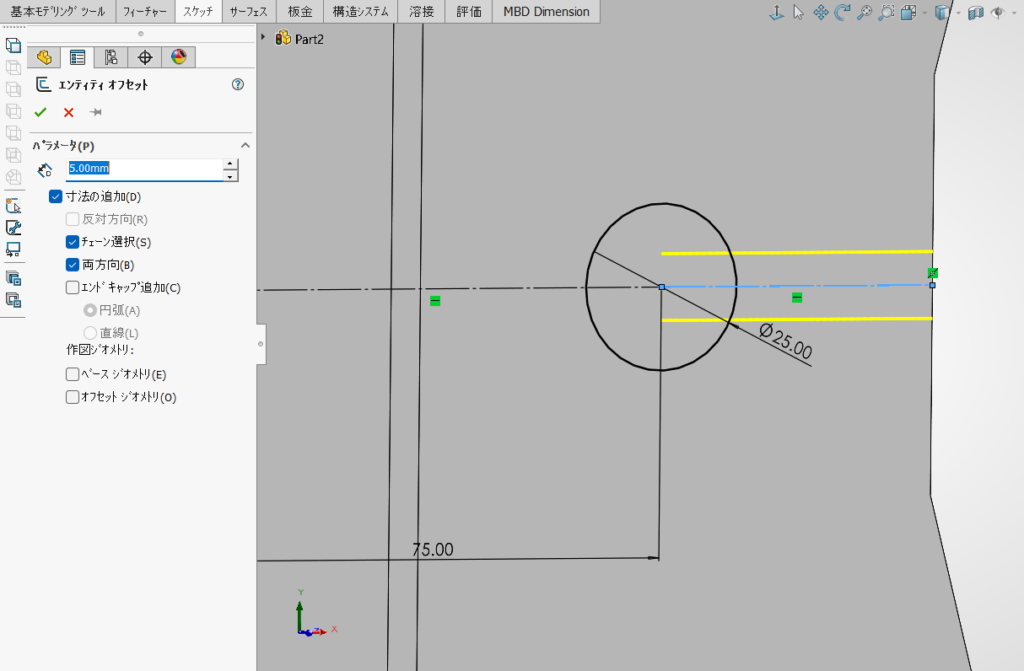
Task: Confirm offset with the green checkmark
Action: coord(40,112)
